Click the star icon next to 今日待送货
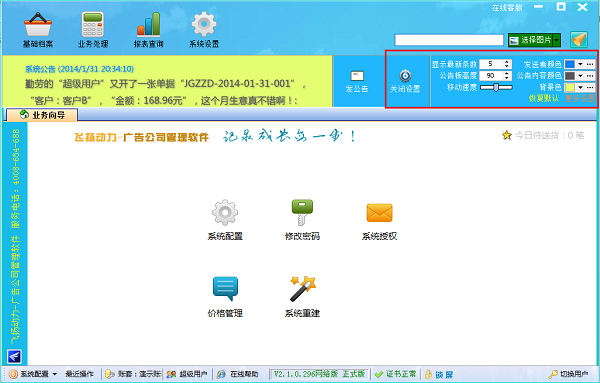600x383 pixels. [x=507, y=135]
